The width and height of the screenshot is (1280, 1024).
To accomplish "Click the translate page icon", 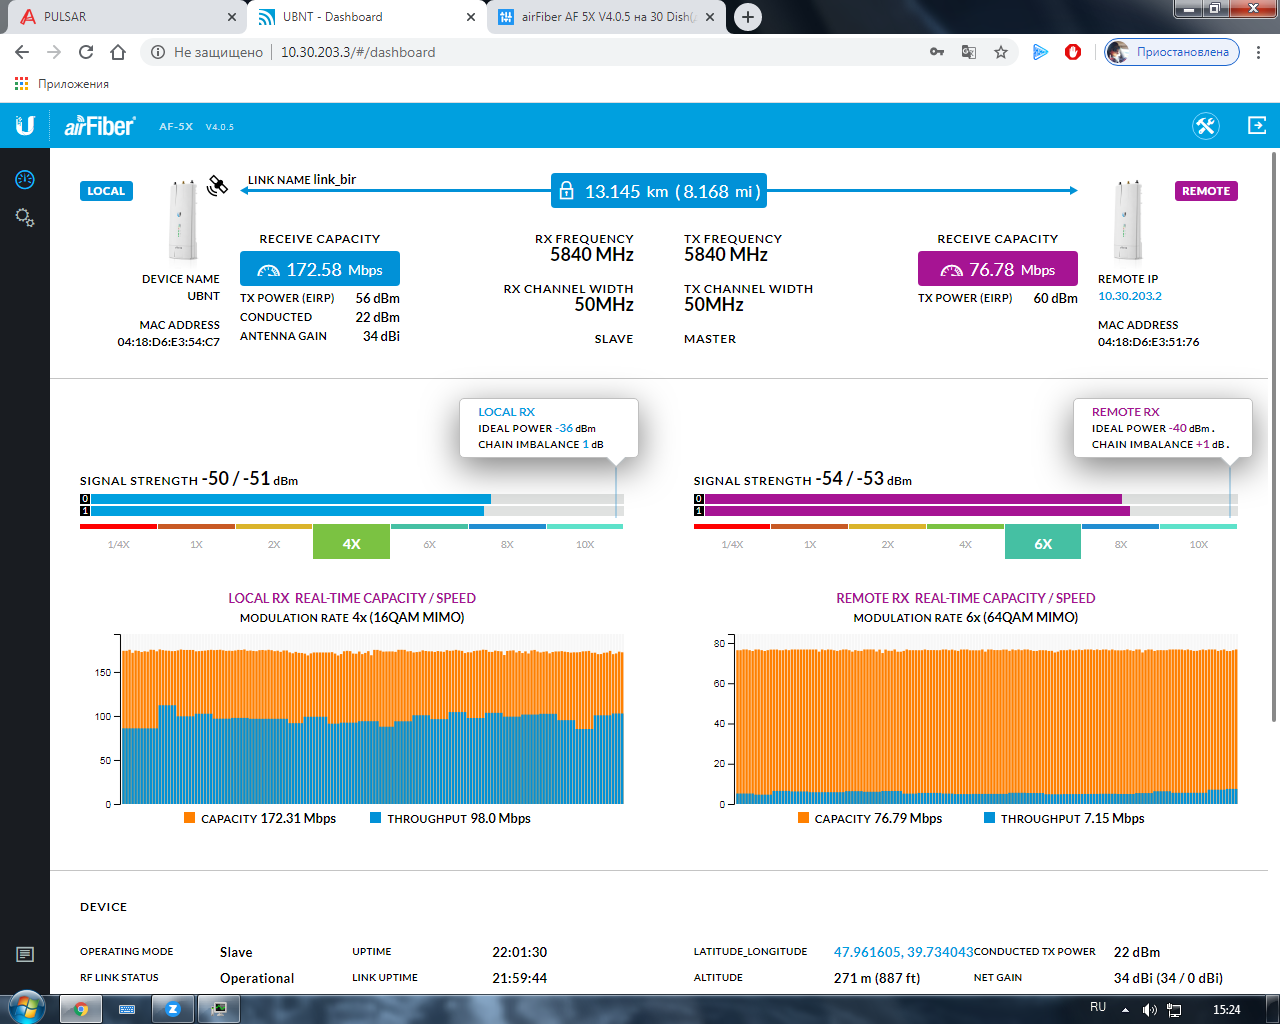I will (x=969, y=52).
